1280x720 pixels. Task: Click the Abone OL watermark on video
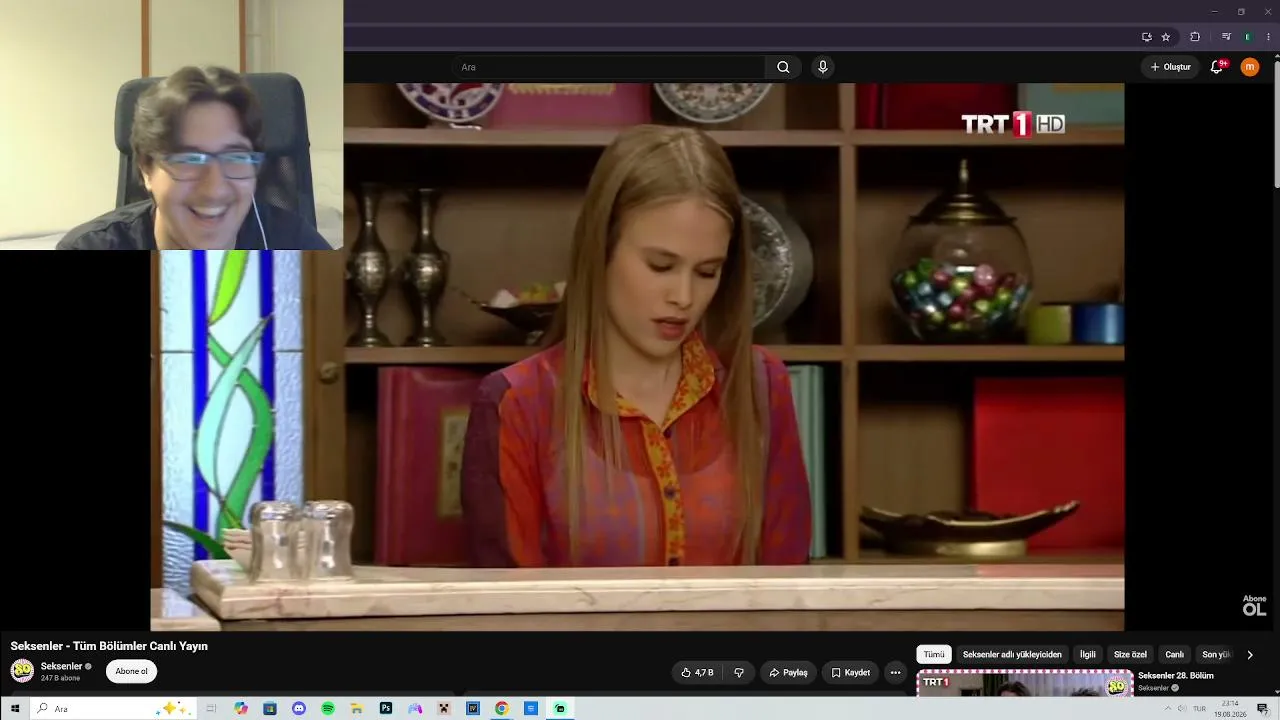pyautogui.click(x=1254, y=605)
